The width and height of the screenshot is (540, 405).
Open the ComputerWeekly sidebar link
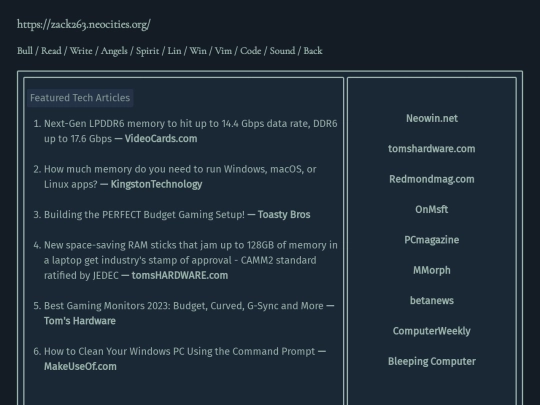[x=432, y=331]
